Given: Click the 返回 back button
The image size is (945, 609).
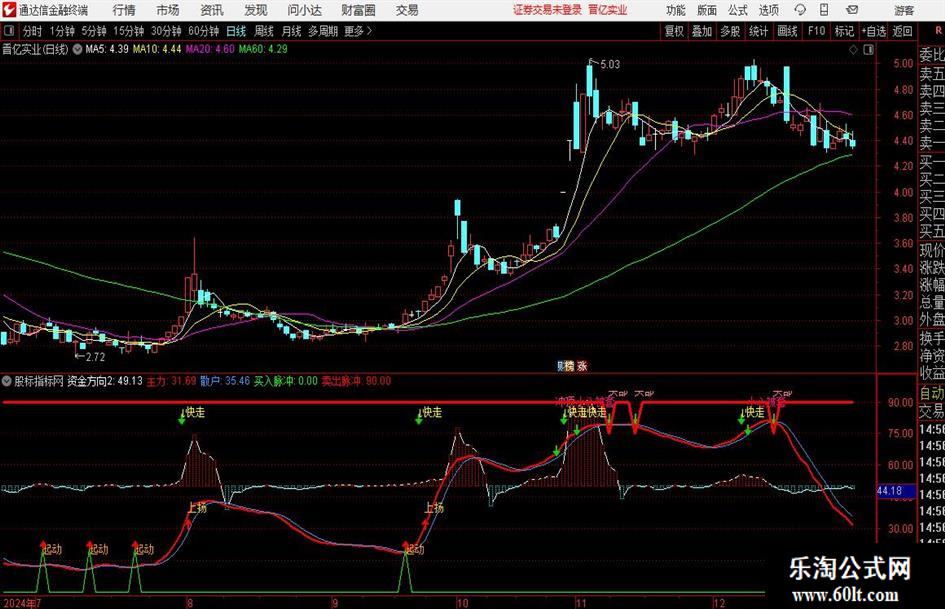Looking at the screenshot, I should click(x=902, y=31).
